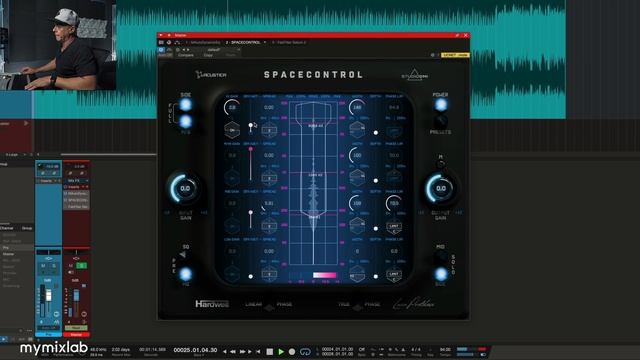Click the high-mid band depth slider dot
640x360 pixels.
(376, 180)
